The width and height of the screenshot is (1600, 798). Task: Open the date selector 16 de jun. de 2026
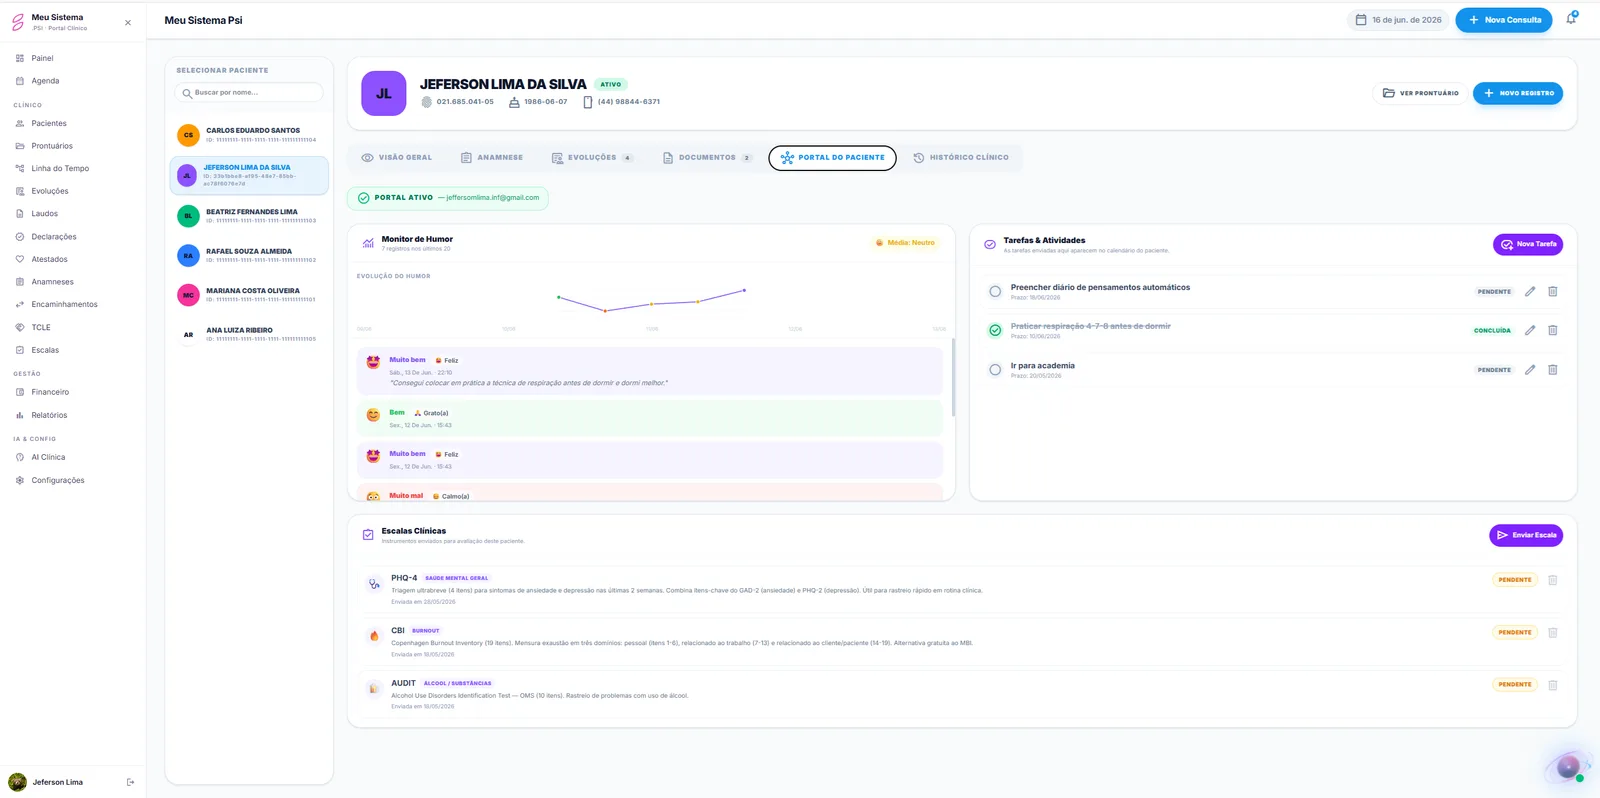tap(1398, 20)
